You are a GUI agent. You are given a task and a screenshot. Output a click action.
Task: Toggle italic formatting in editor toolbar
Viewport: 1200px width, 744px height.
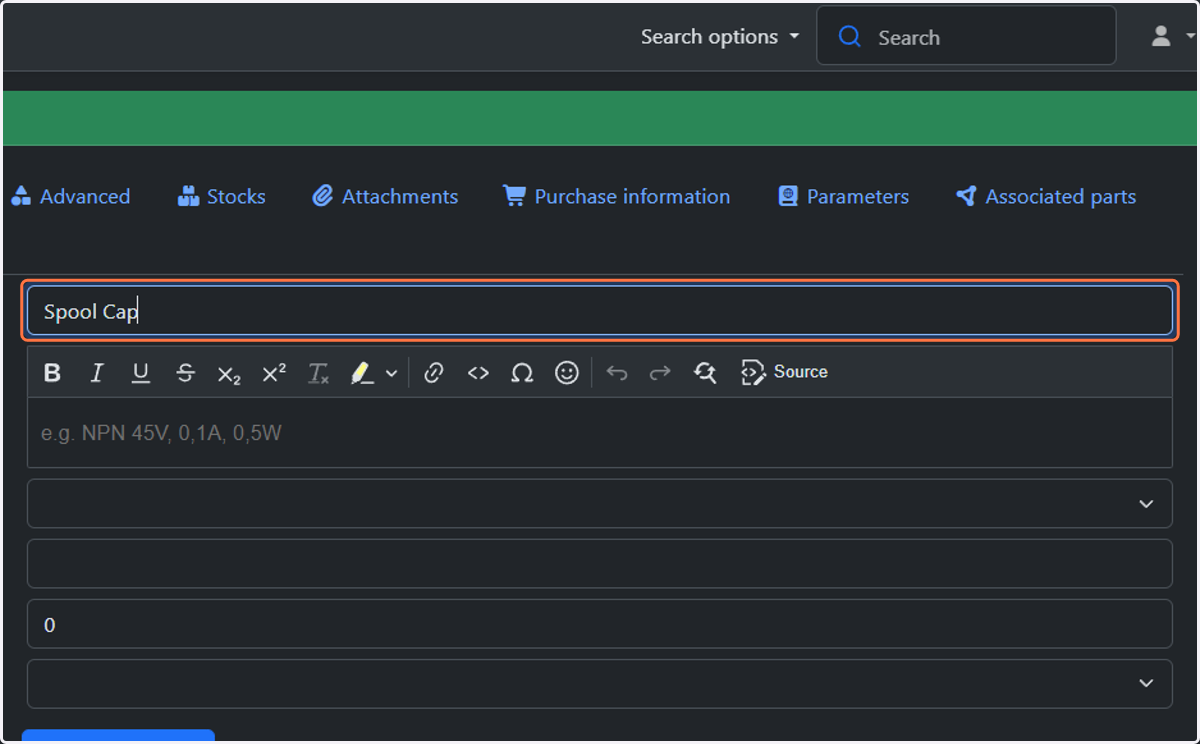pyautogui.click(x=97, y=373)
